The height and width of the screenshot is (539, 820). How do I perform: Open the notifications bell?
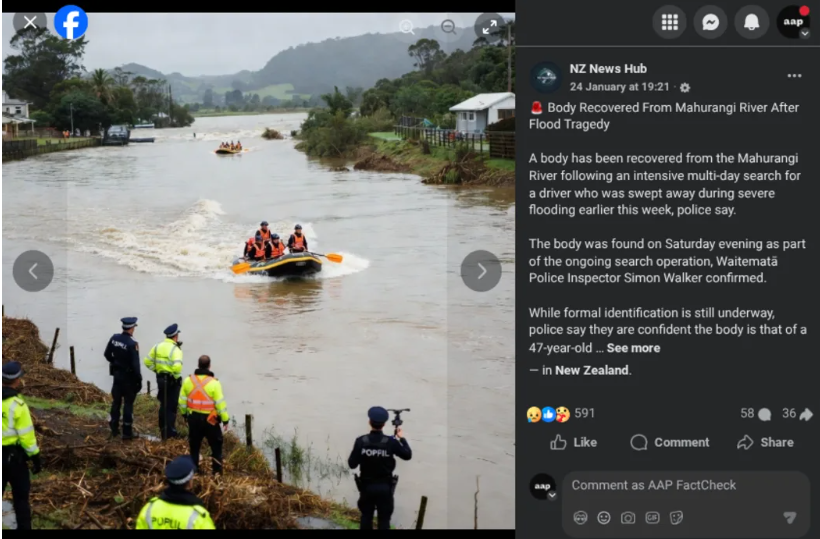point(751,22)
